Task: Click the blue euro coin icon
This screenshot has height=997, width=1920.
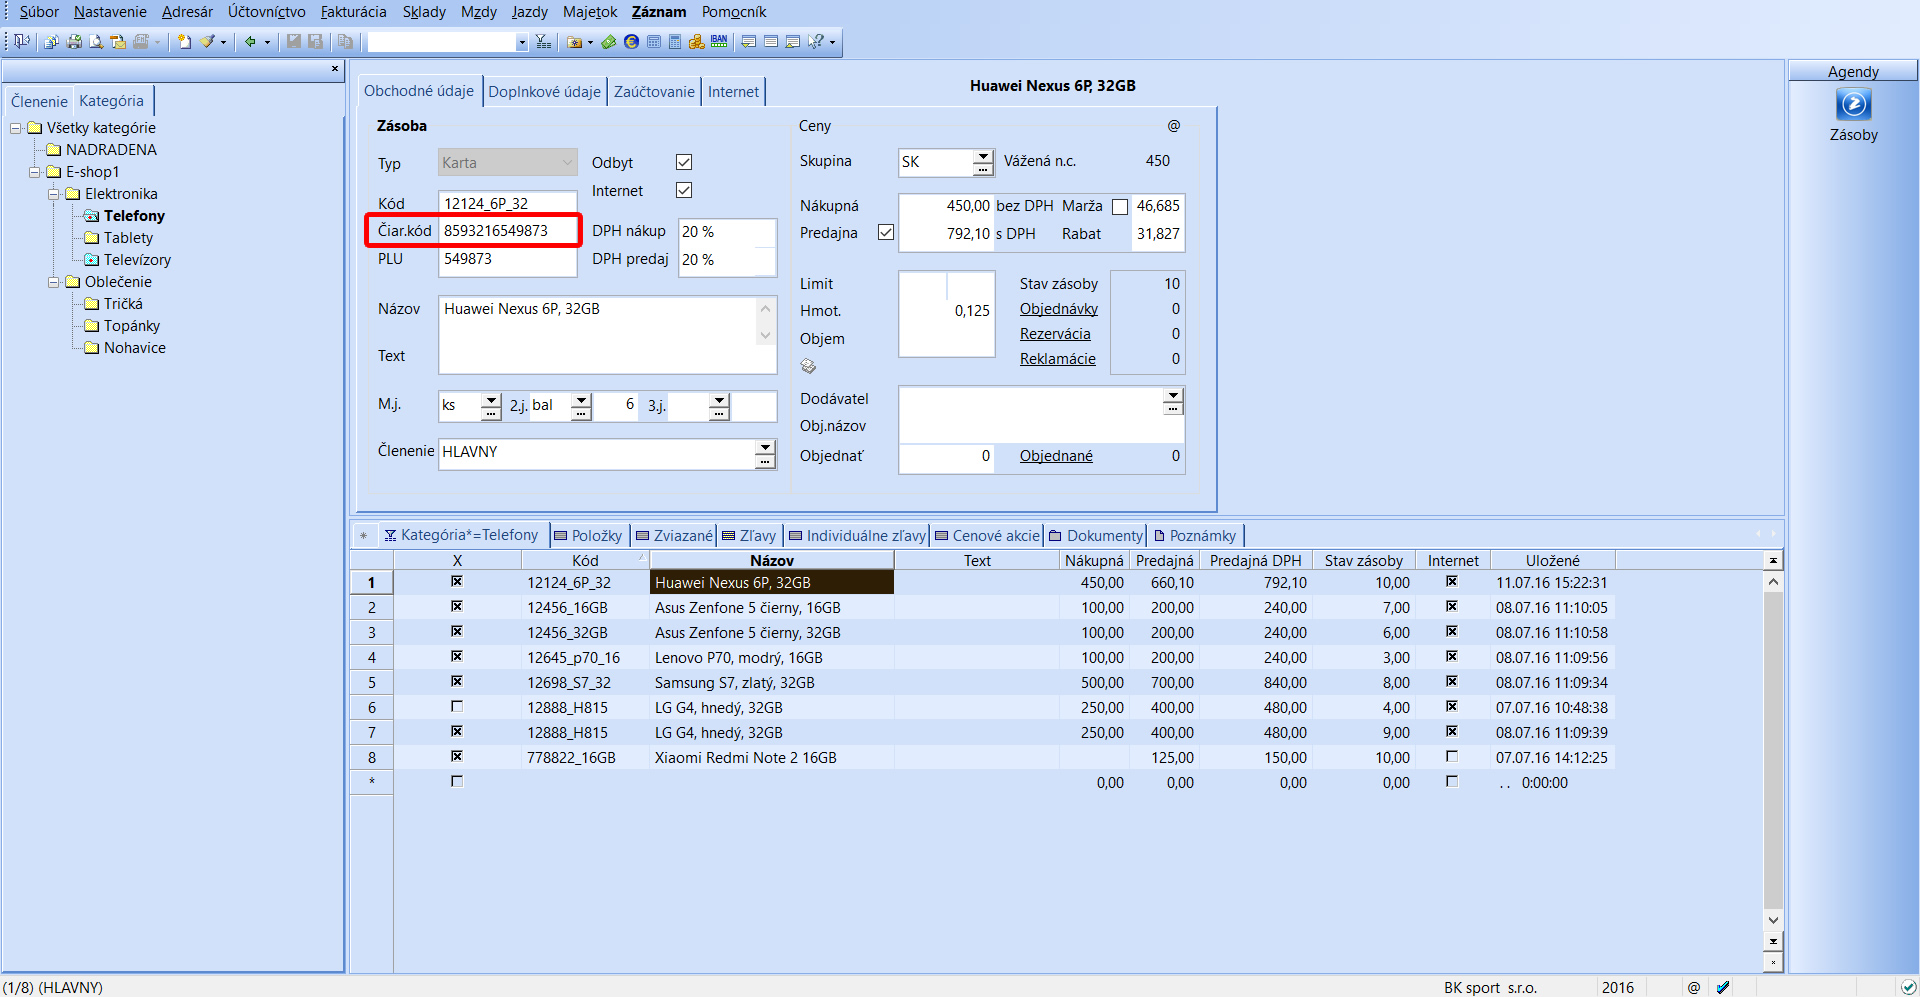Action: [631, 41]
